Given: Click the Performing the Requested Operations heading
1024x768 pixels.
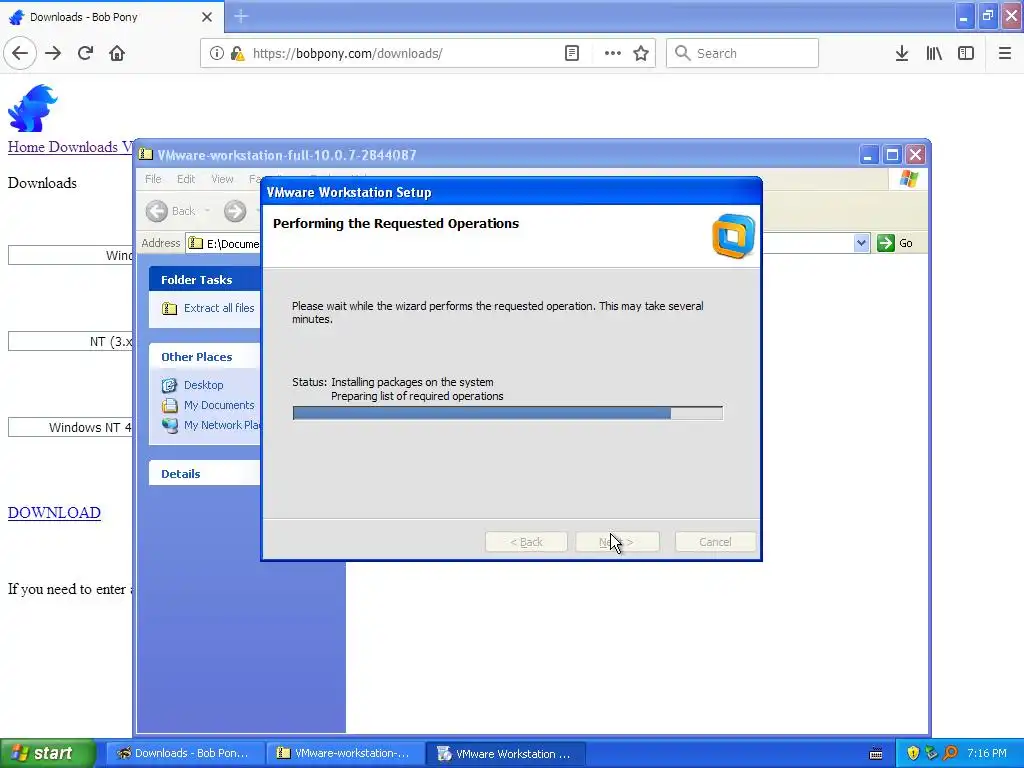Looking at the screenshot, I should 396,223.
